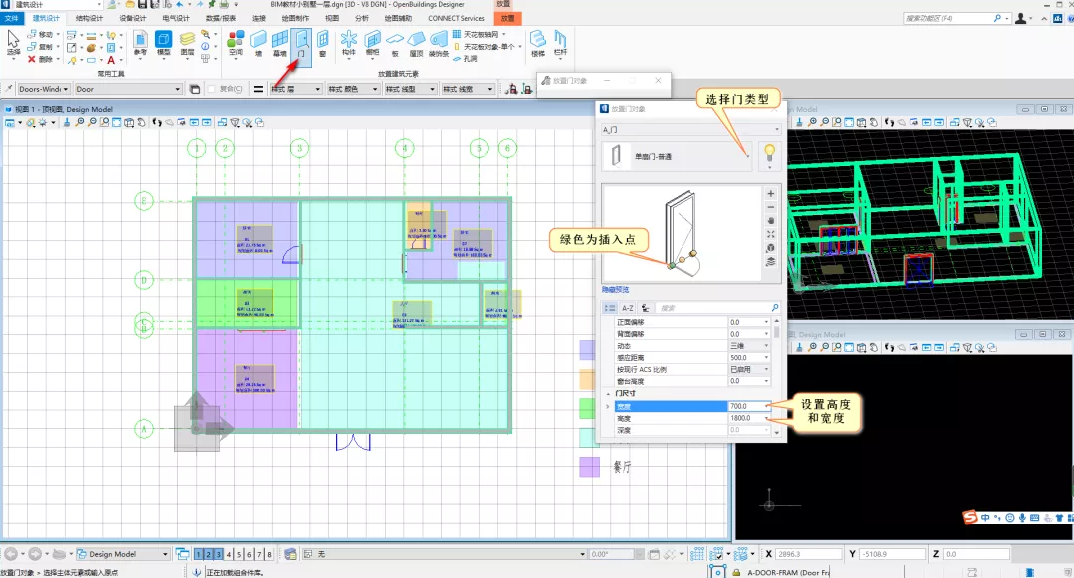Click the pan hand icon in door preview

tap(771, 221)
